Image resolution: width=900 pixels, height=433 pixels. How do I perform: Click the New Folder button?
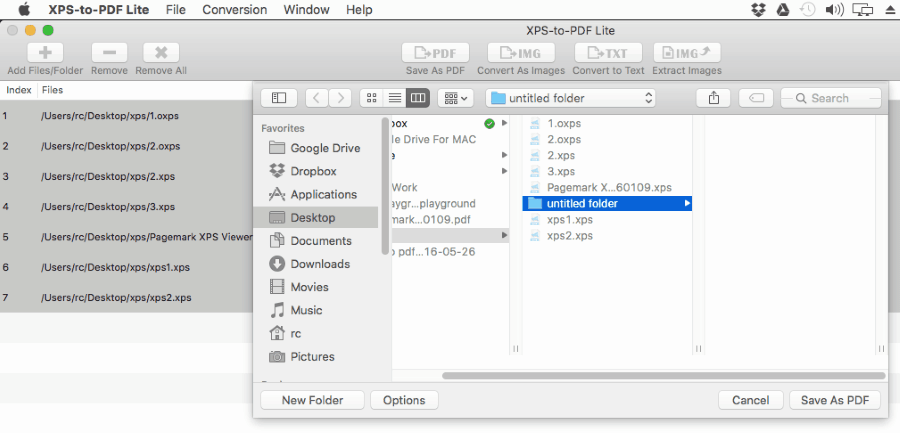tap(312, 400)
